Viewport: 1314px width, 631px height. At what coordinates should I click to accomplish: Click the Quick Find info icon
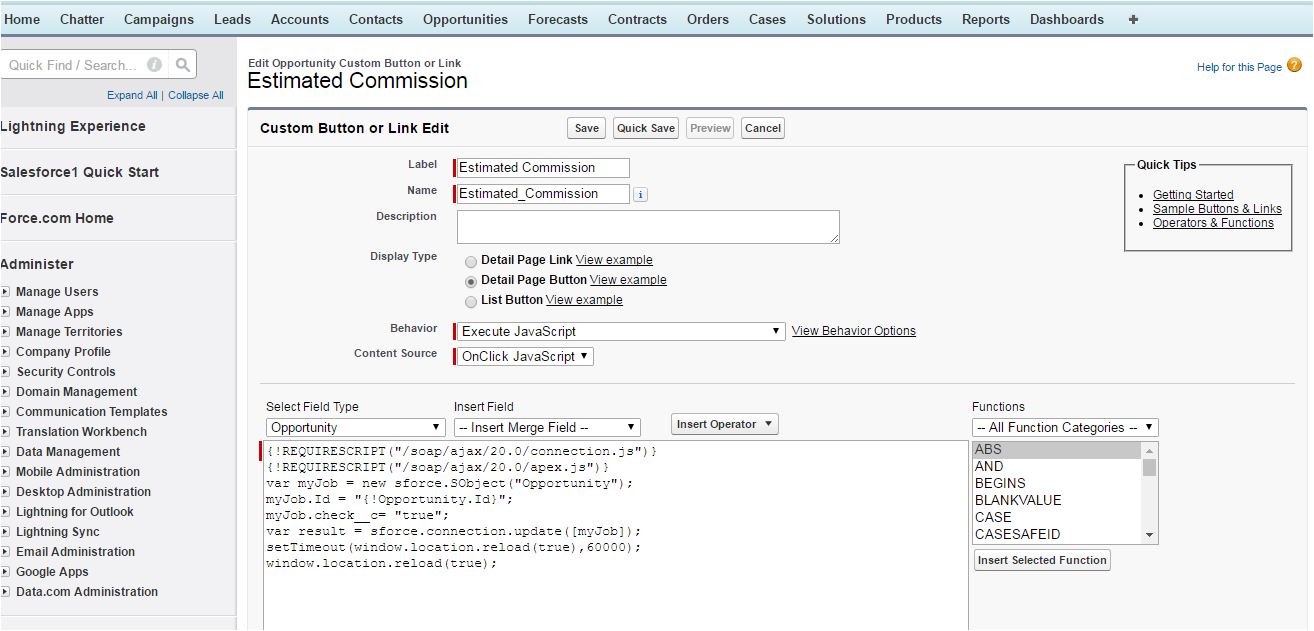154,65
